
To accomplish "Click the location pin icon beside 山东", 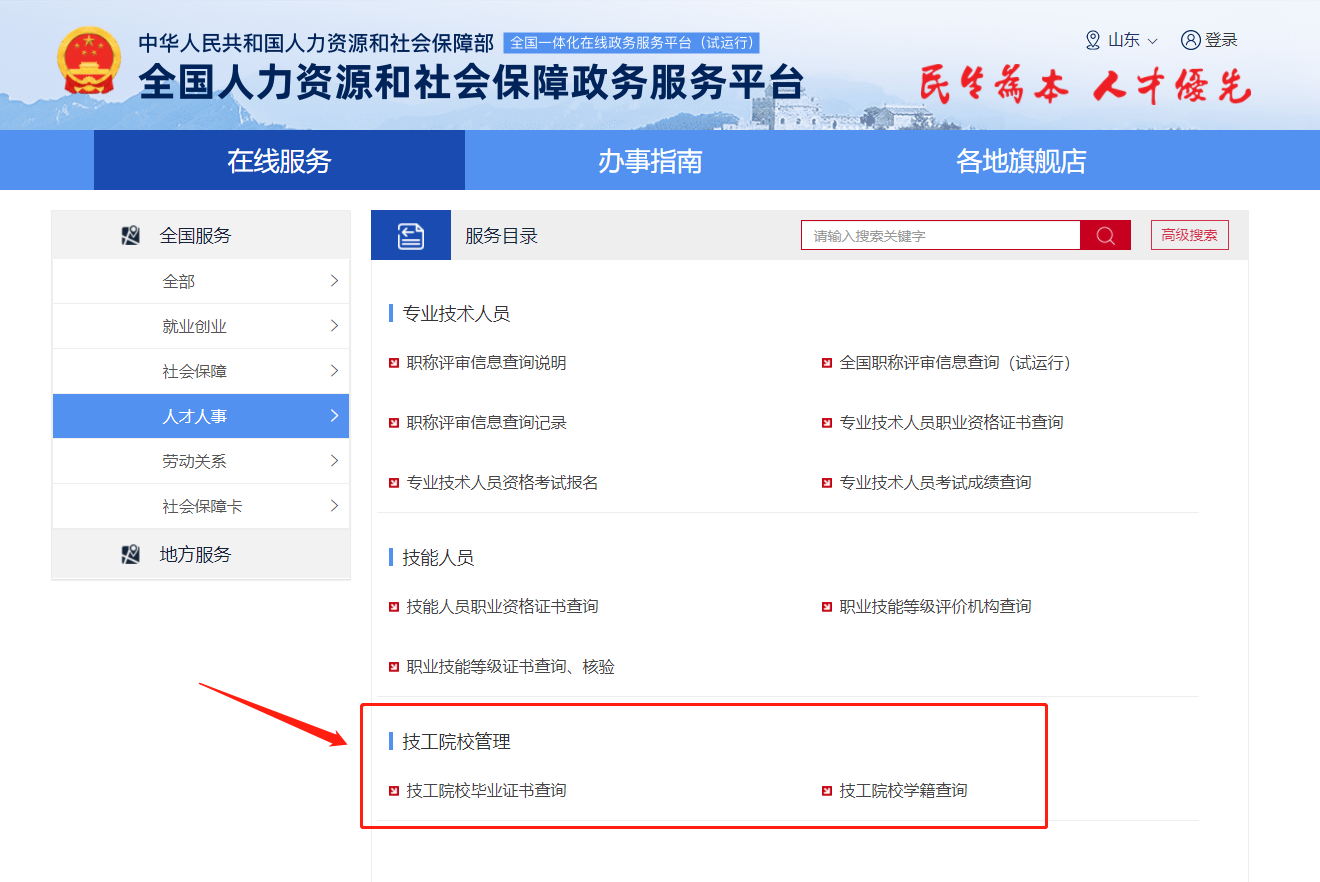I will pyautogui.click(x=1091, y=39).
